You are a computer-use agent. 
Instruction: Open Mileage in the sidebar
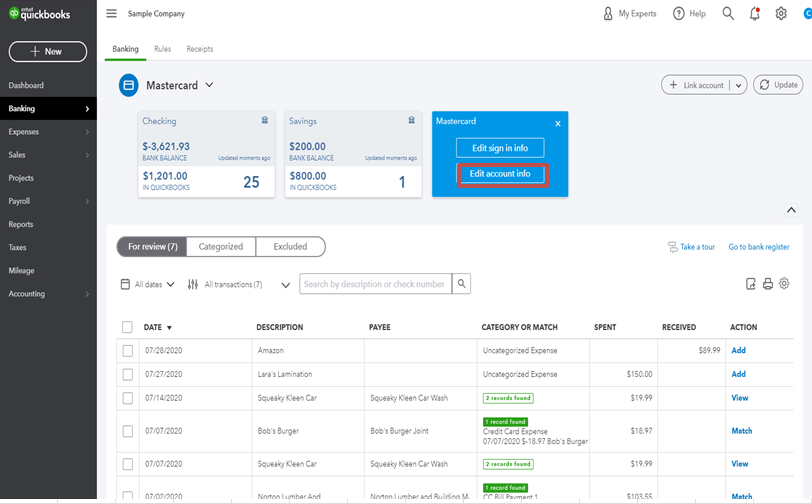tap(21, 270)
